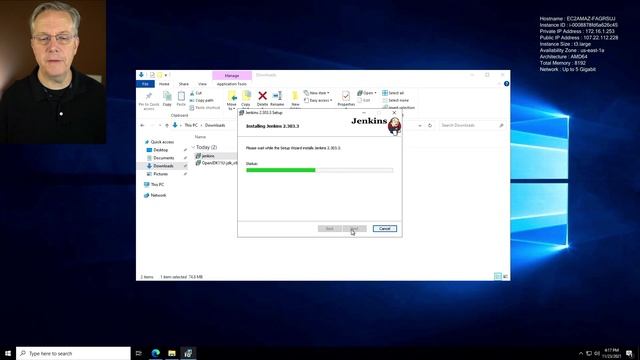The width and height of the screenshot is (640, 360).
Task: Click the Jenkins installer taskbar icon
Action: (188, 353)
